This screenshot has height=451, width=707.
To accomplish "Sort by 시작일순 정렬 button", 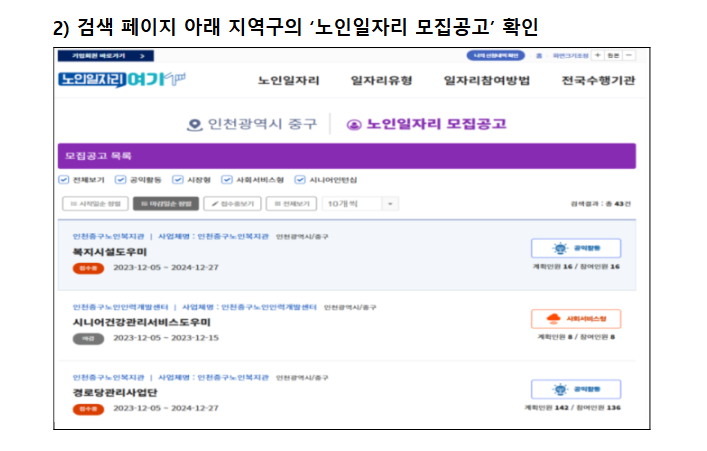I will 95,204.
